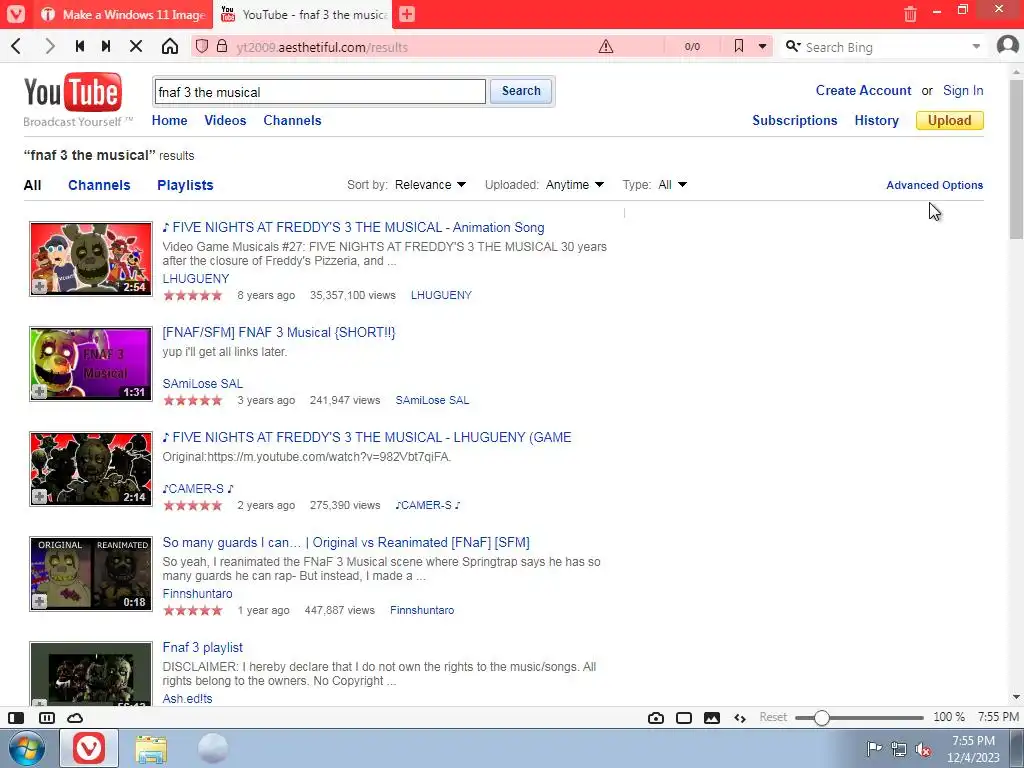Open the browser profile avatar icon
The image size is (1024, 768).
click(x=1008, y=46)
